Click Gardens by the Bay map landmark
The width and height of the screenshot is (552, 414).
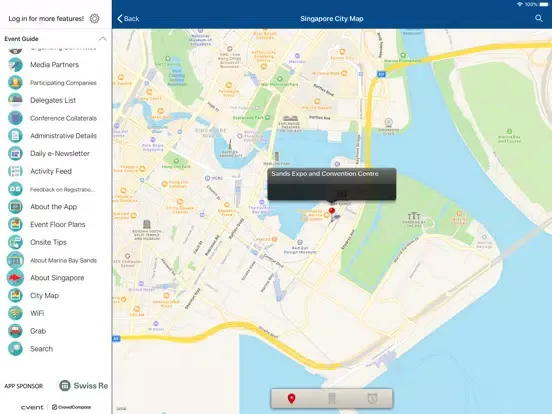(414, 219)
